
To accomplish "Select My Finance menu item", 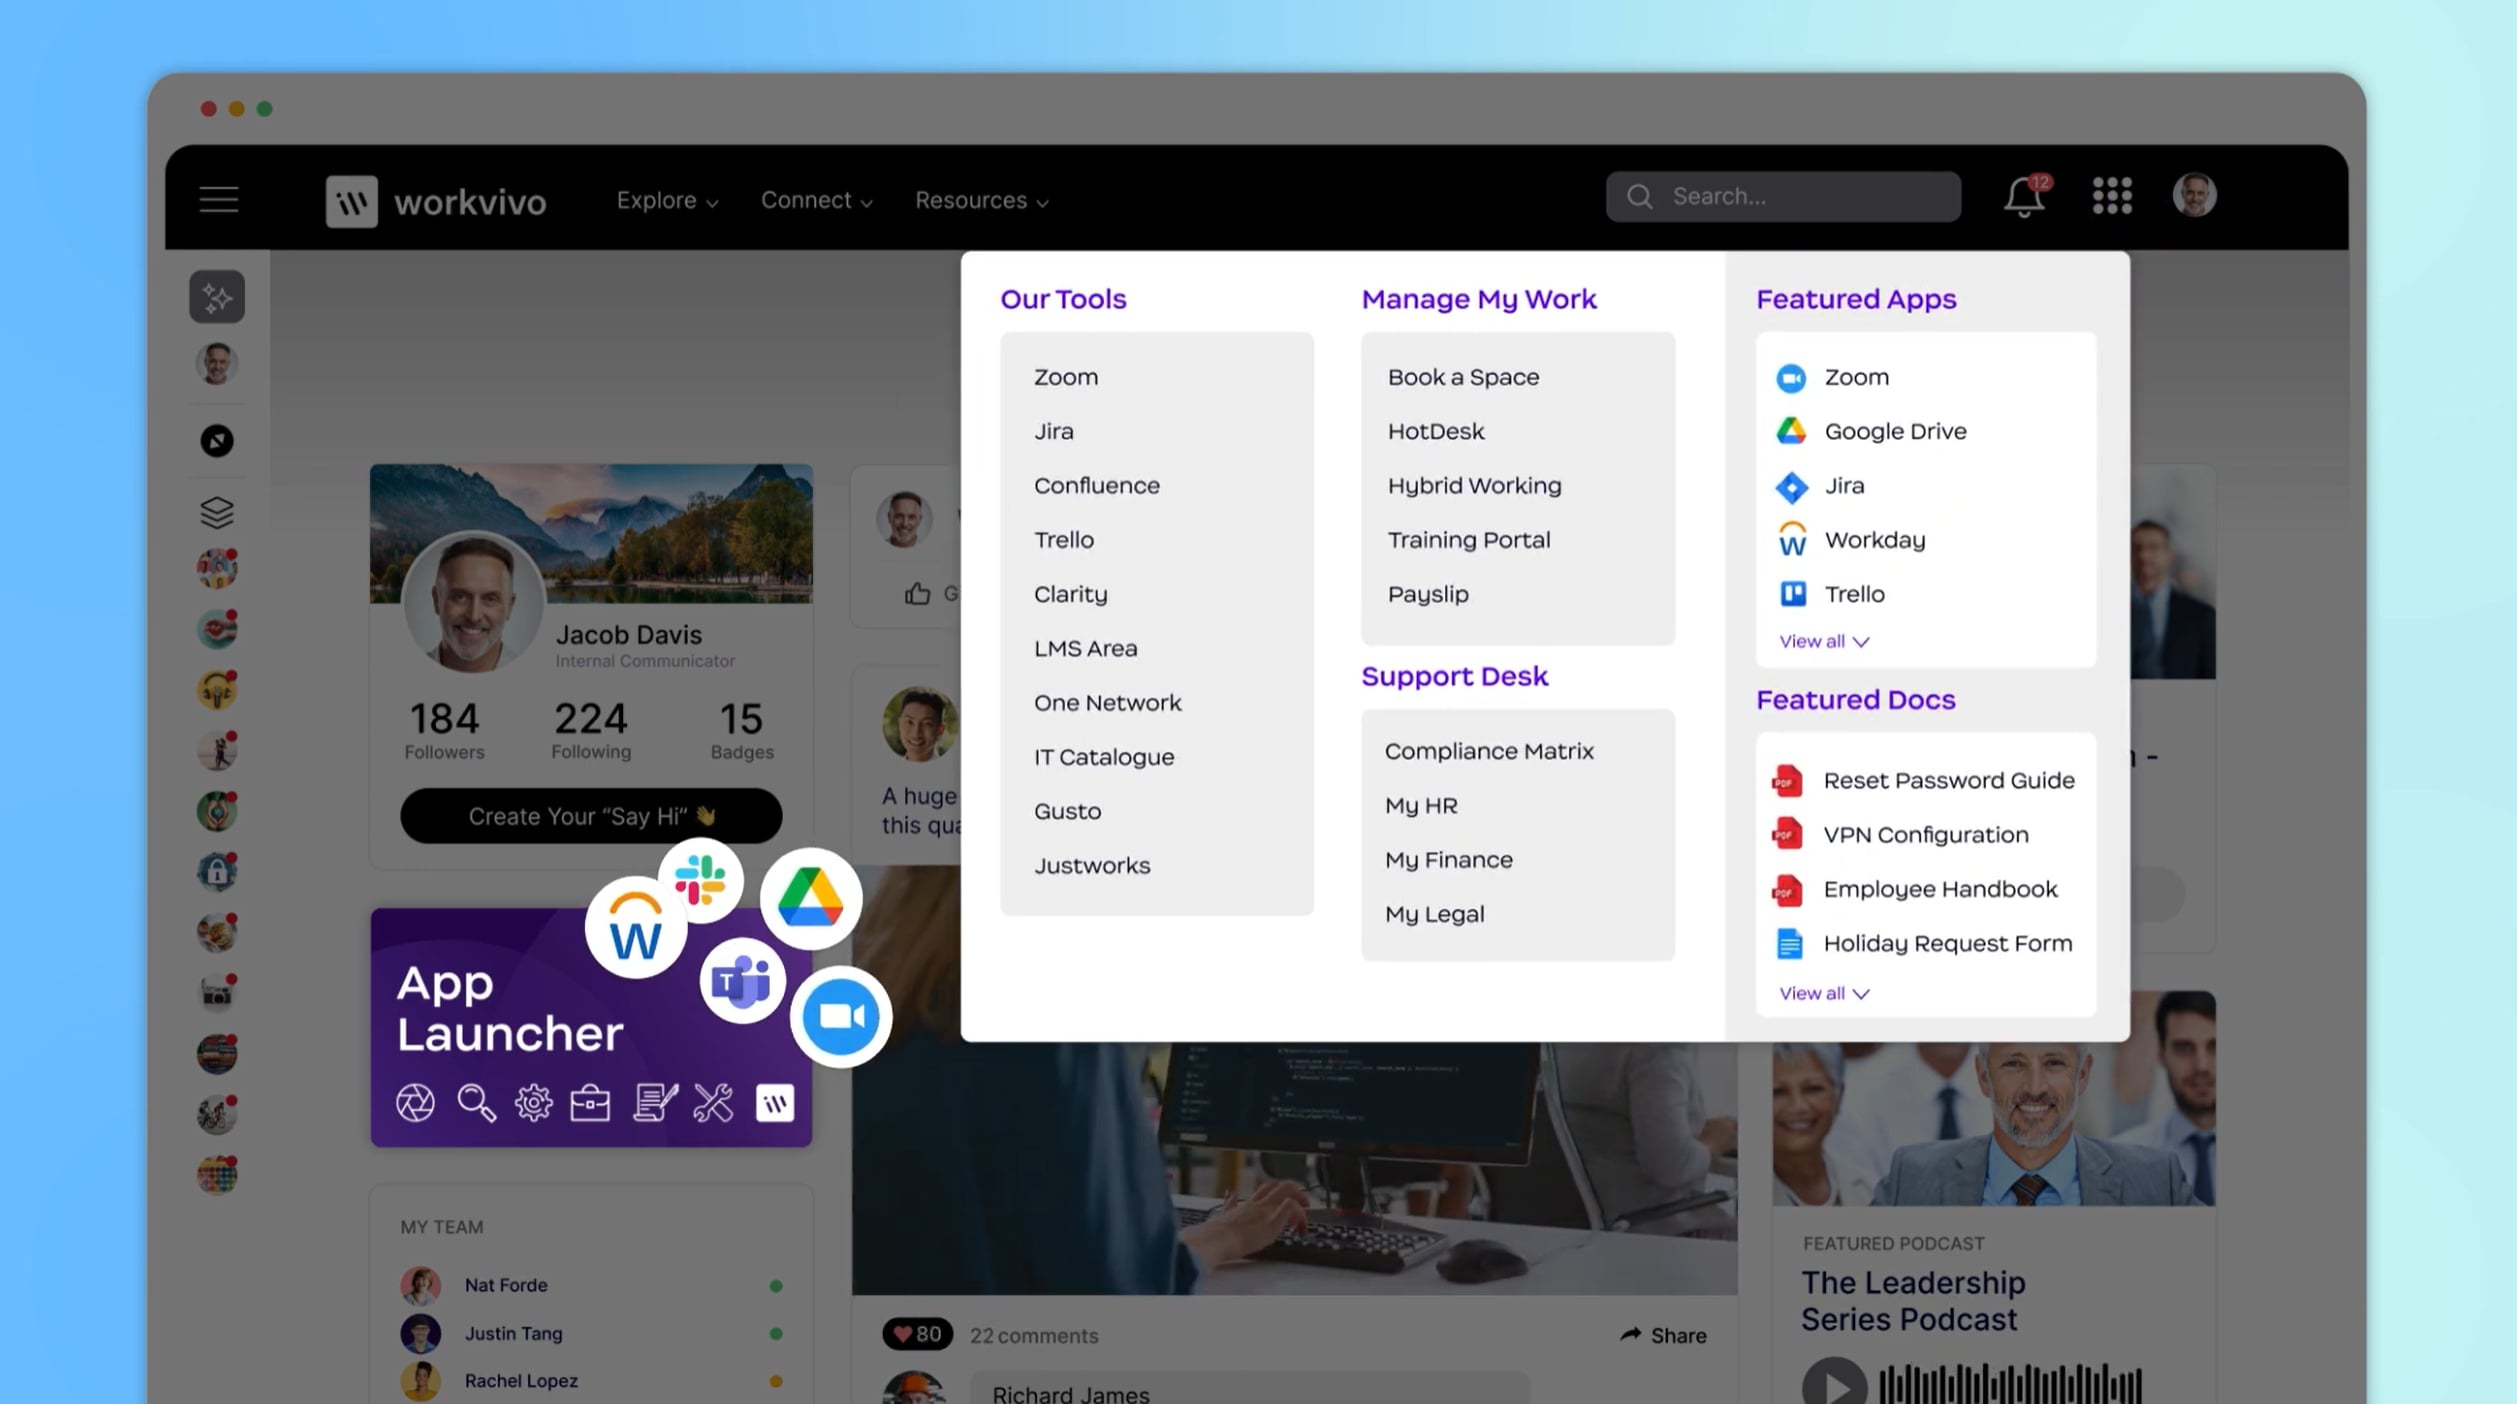I will point(1449,860).
